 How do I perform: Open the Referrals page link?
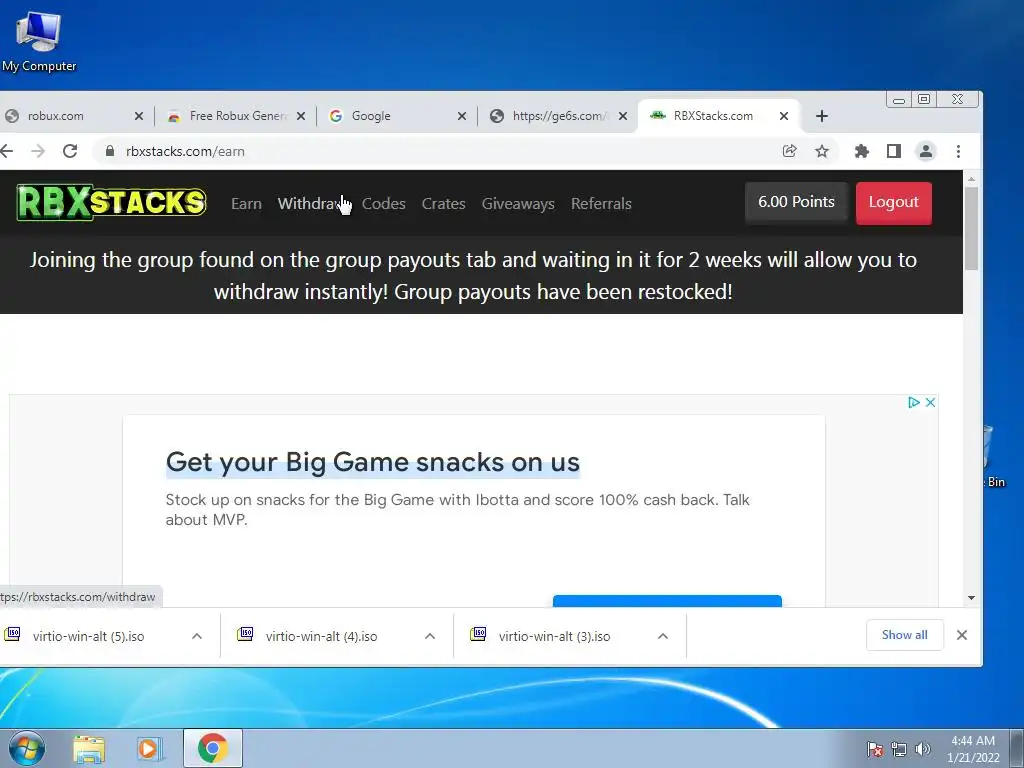pos(601,204)
